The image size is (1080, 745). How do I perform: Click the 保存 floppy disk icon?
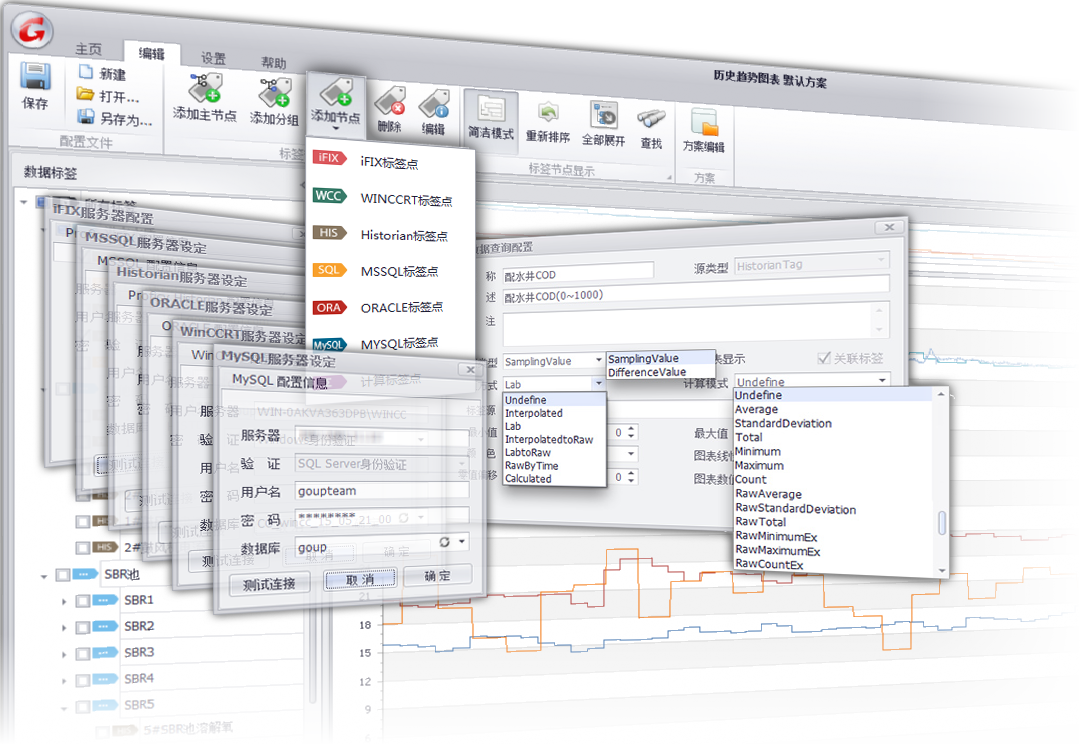point(35,76)
